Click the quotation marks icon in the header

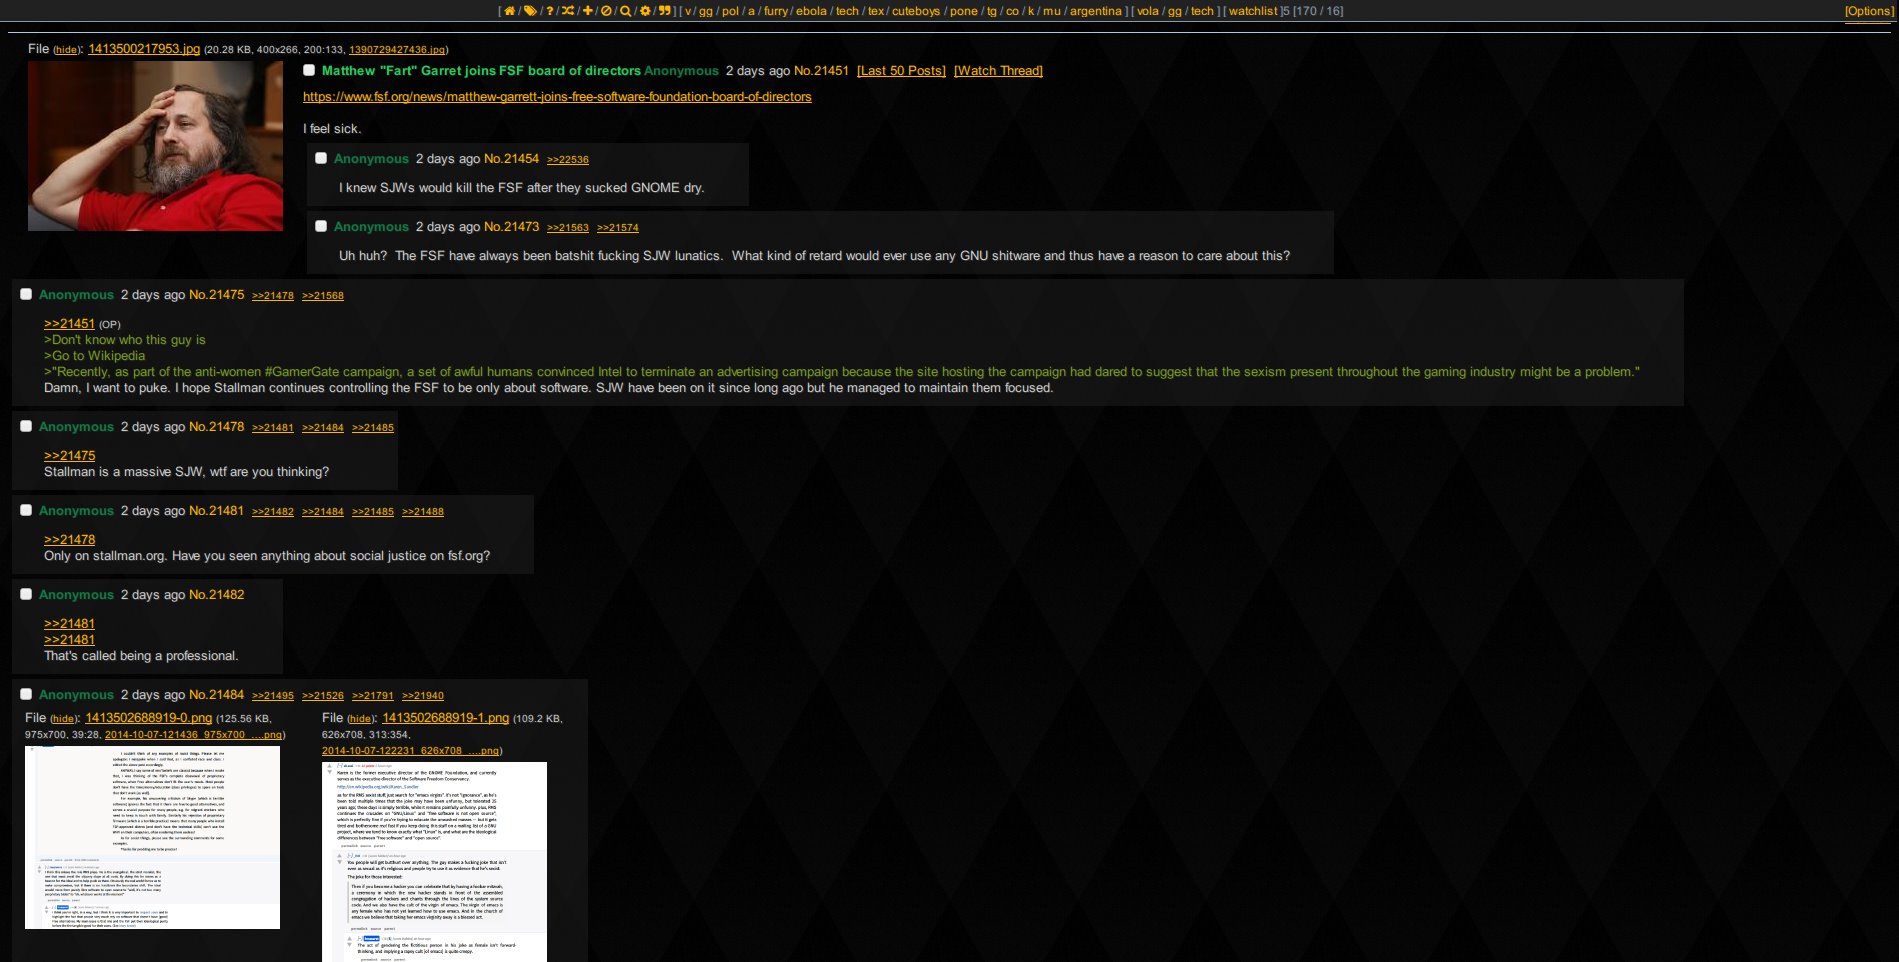point(667,10)
